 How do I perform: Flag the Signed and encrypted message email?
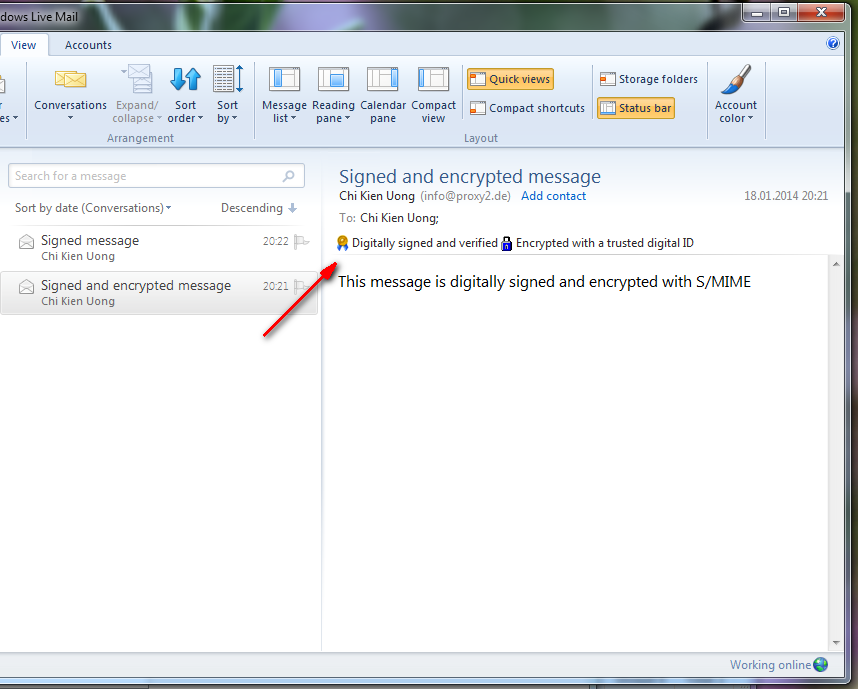click(x=301, y=286)
